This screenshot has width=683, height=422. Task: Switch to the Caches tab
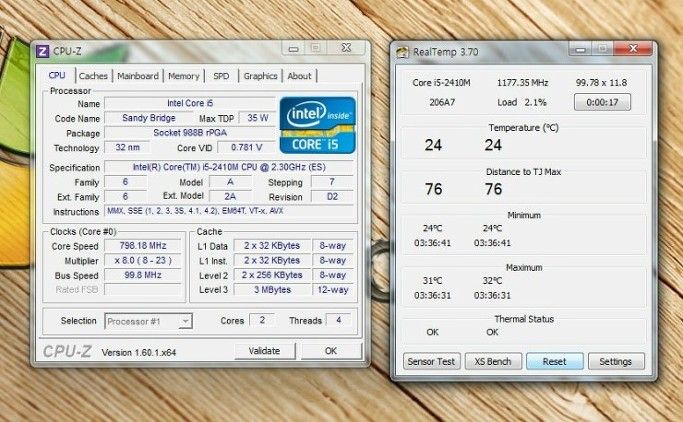tap(93, 76)
